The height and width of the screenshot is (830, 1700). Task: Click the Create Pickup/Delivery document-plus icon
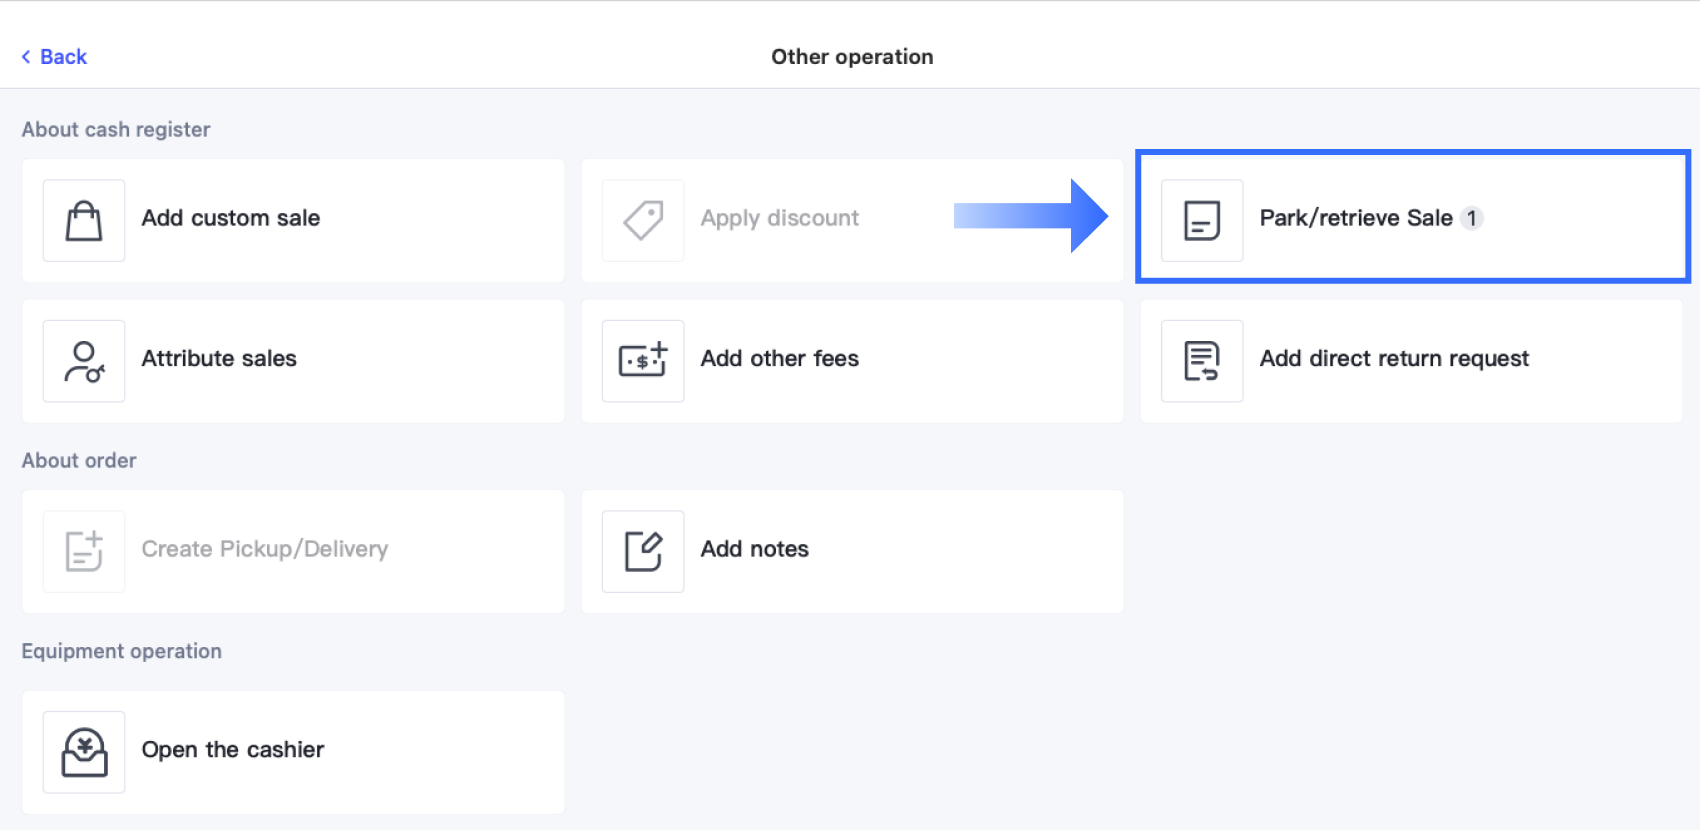tap(84, 551)
